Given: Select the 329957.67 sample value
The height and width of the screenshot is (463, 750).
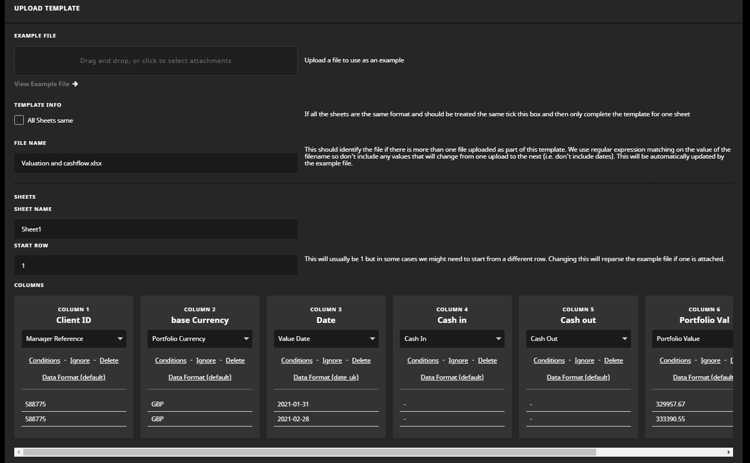Looking at the screenshot, I should tap(670, 404).
